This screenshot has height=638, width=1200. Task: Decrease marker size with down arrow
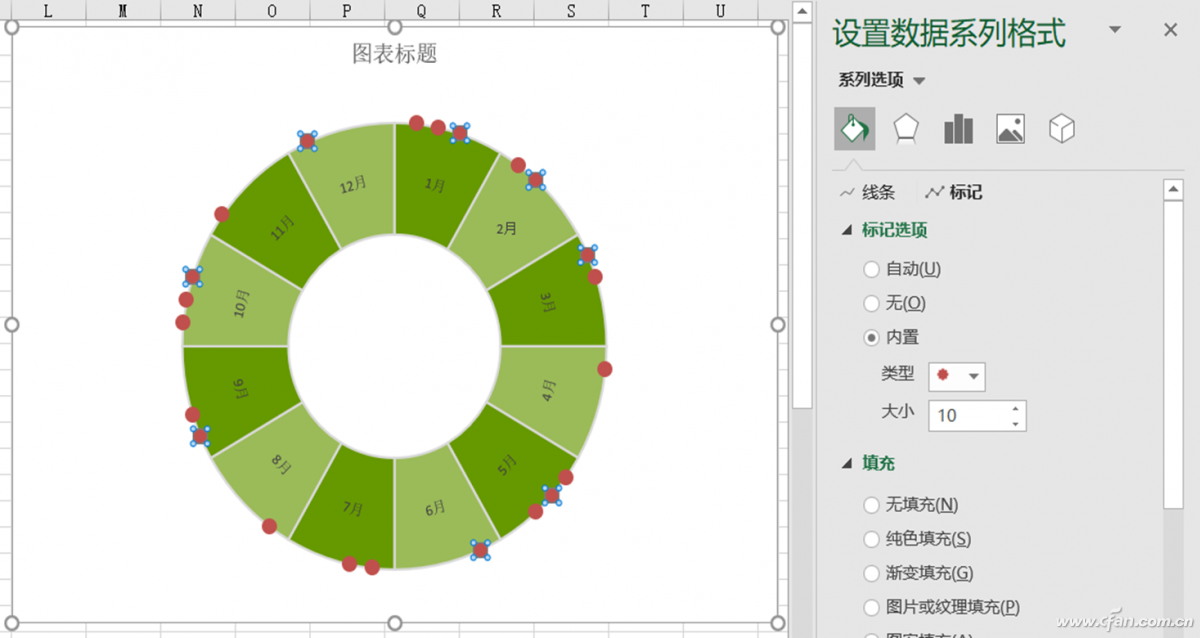(x=1016, y=423)
